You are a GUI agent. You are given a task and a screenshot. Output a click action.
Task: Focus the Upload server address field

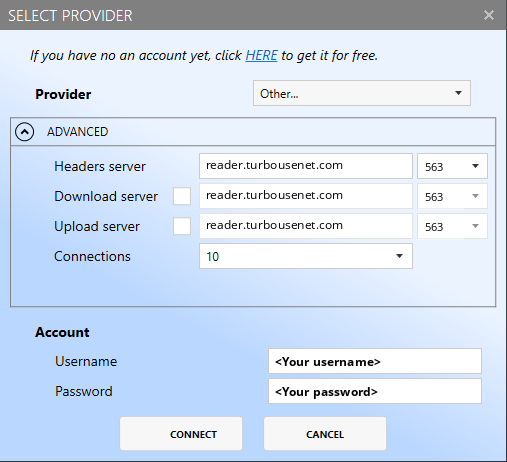coord(306,226)
